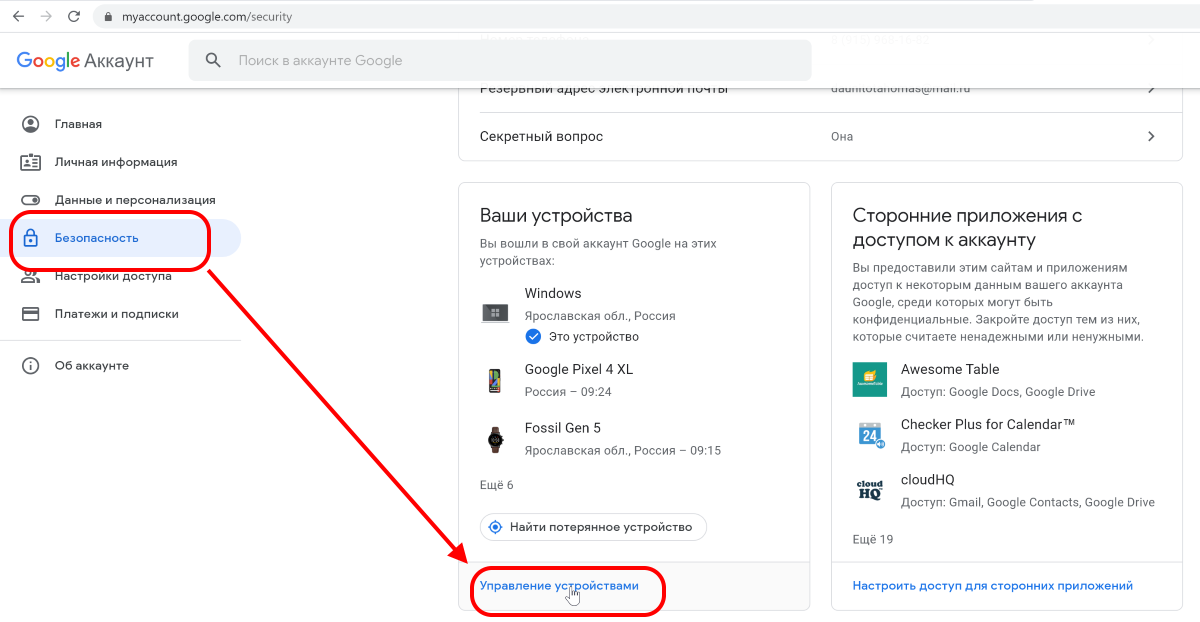Click the Google Pixel 4 XL phone icon
1200x622 pixels.
pos(495,381)
